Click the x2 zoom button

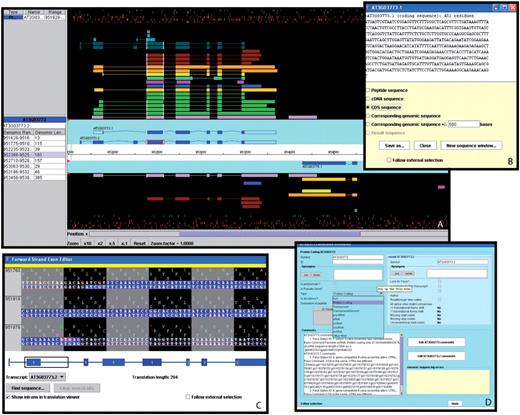100,243
